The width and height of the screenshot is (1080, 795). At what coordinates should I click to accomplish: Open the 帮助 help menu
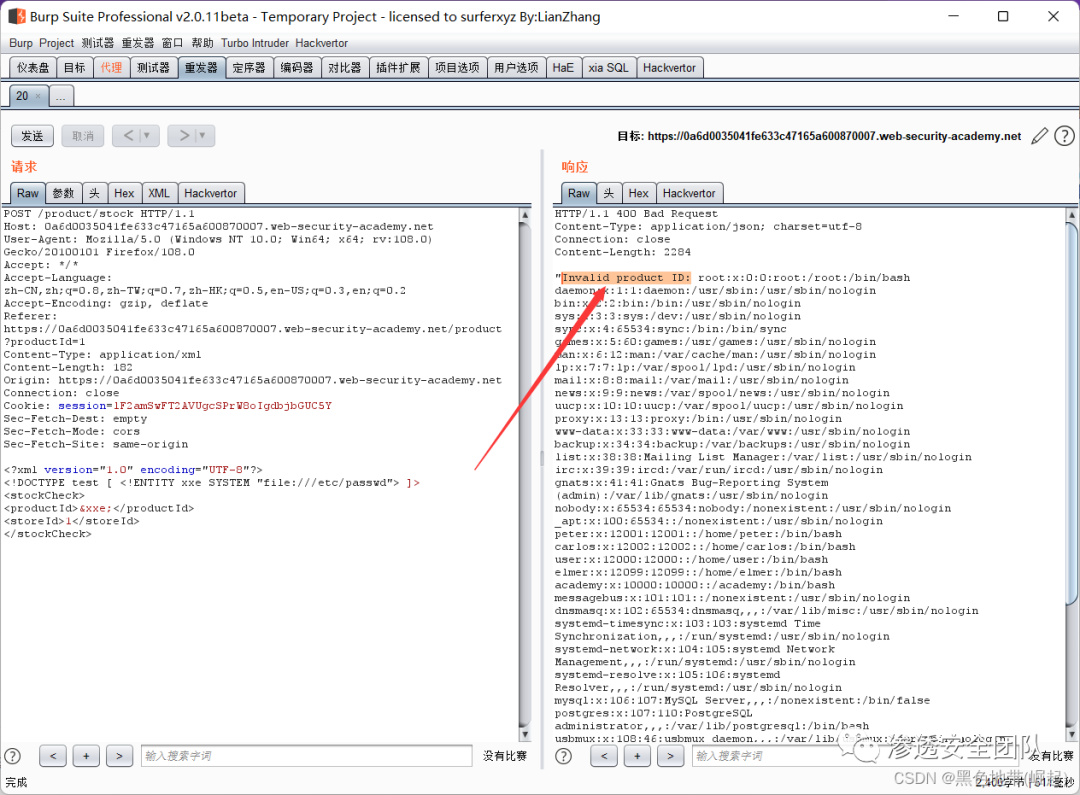[202, 43]
